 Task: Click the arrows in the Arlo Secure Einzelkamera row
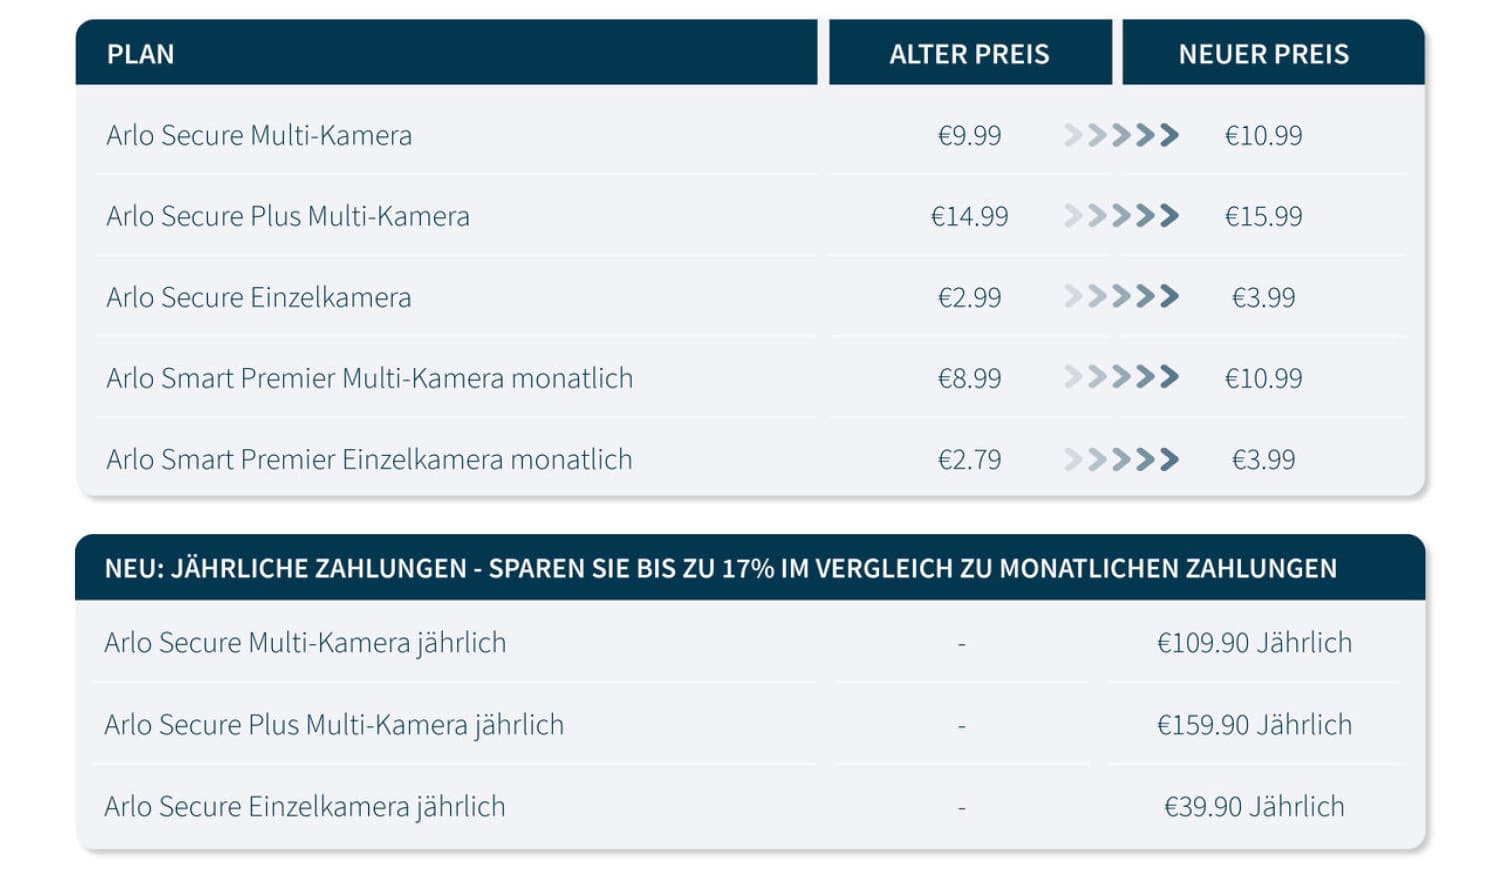point(1121,297)
